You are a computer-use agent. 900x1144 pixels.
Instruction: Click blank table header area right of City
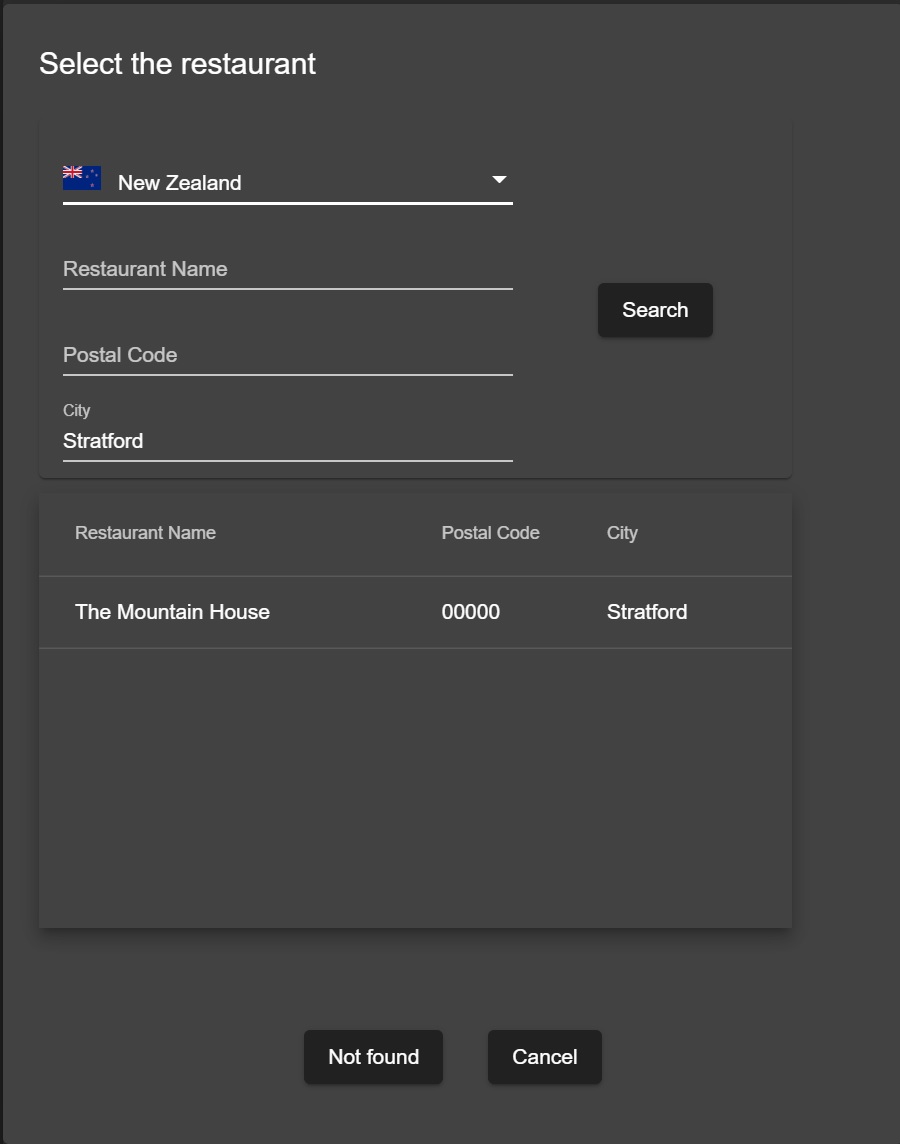coord(715,533)
